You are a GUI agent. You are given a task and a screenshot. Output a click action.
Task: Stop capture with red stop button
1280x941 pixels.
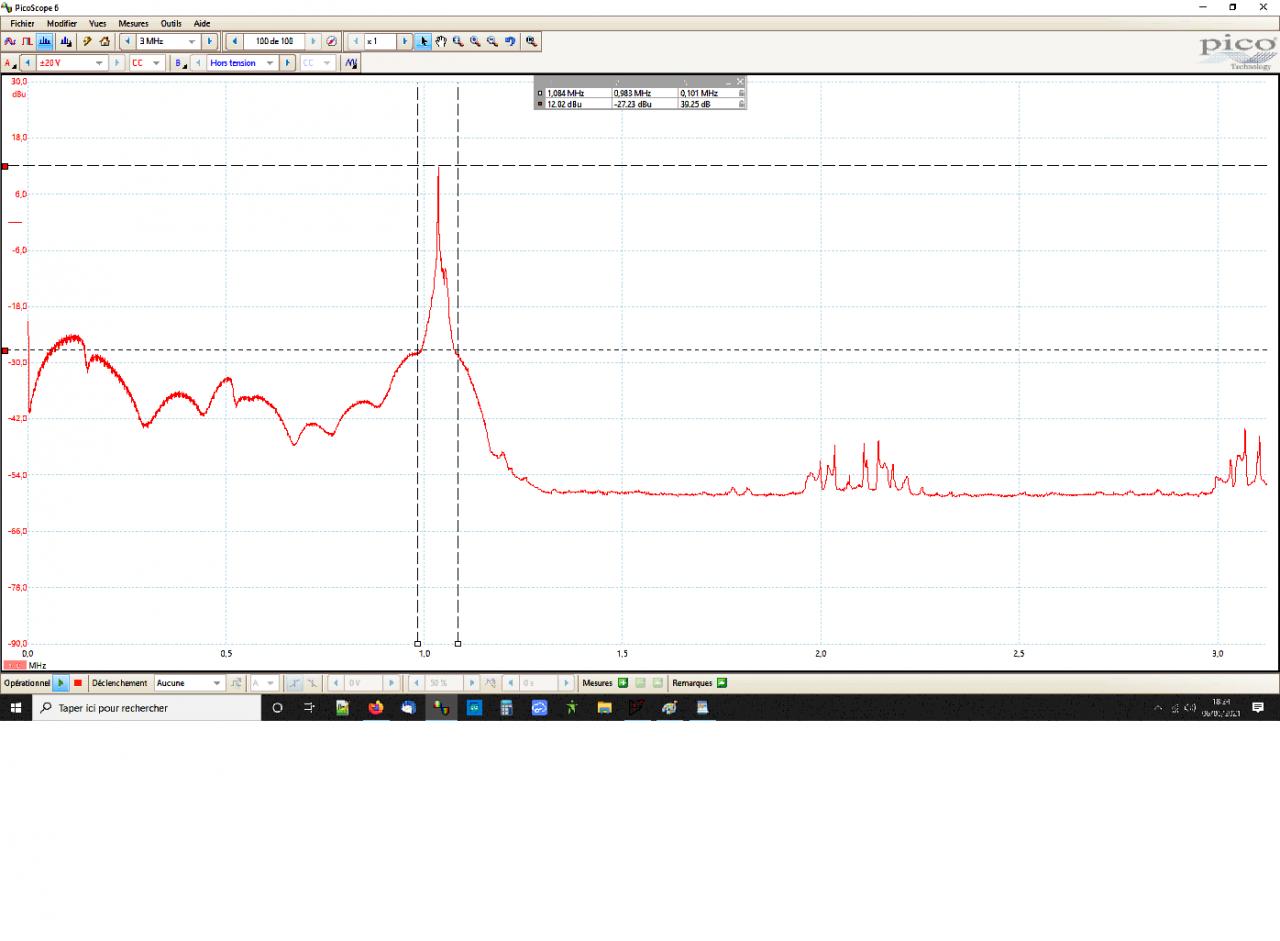click(x=78, y=683)
